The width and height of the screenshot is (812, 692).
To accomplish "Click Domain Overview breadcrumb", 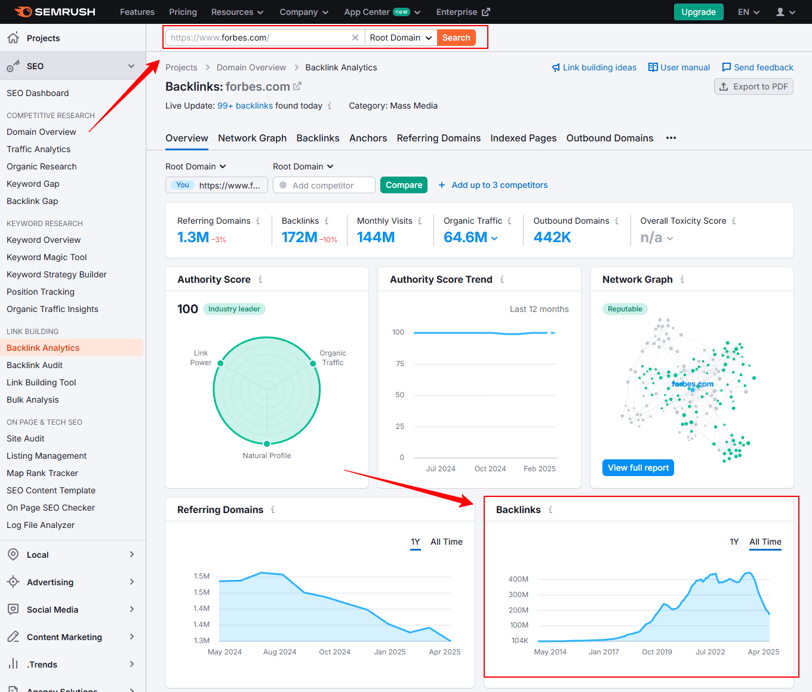I will point(251,67).
